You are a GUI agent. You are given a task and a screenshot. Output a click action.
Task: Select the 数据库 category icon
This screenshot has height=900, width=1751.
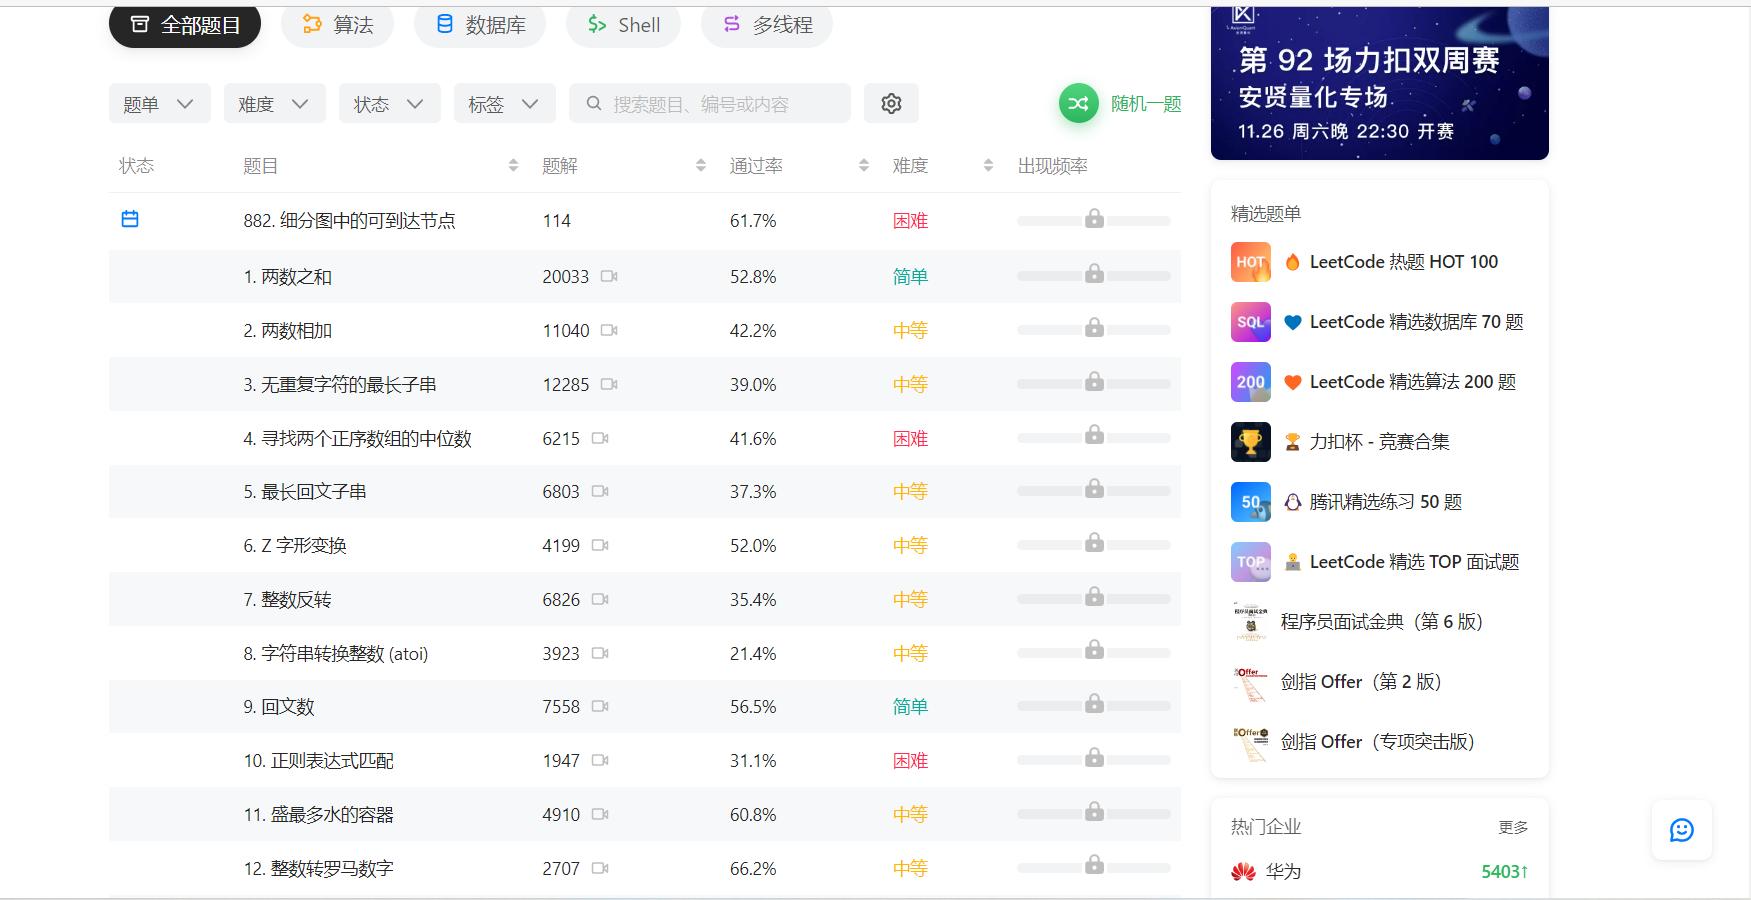(444, 25)
